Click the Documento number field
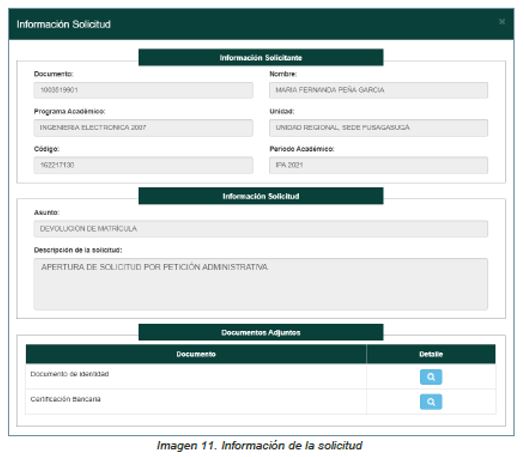Screen dimensions: 524x457 pyautogui.click(x=143, y=90)
